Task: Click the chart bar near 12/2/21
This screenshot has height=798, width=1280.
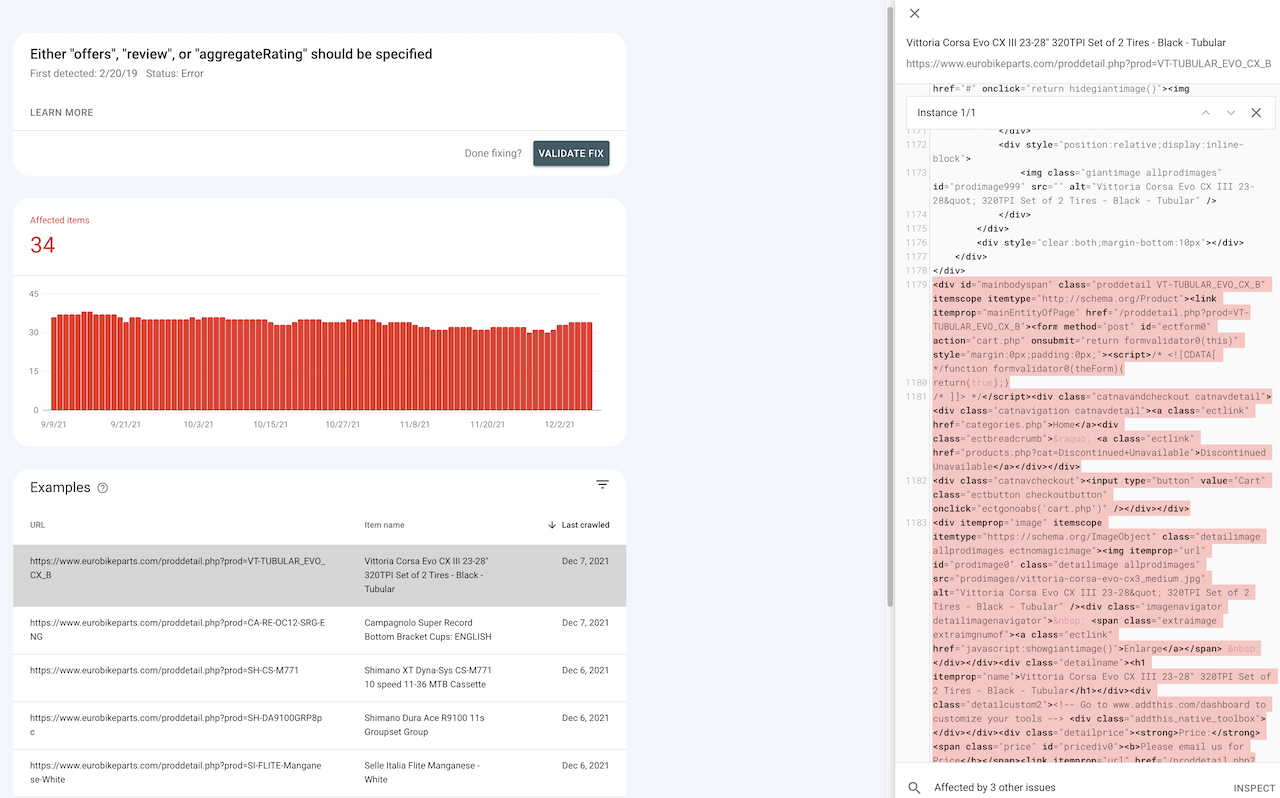Action: click(x=558, y=369)
